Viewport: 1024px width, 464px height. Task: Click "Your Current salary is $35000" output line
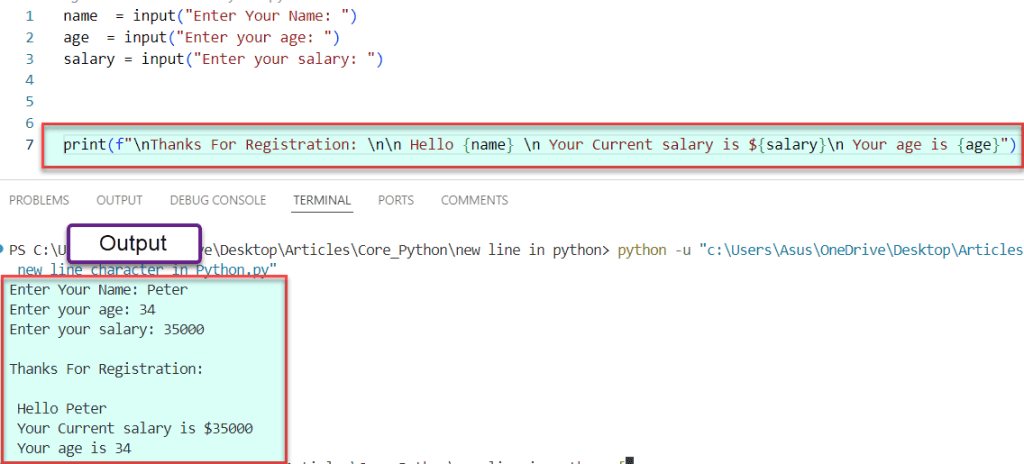point(135,428)
